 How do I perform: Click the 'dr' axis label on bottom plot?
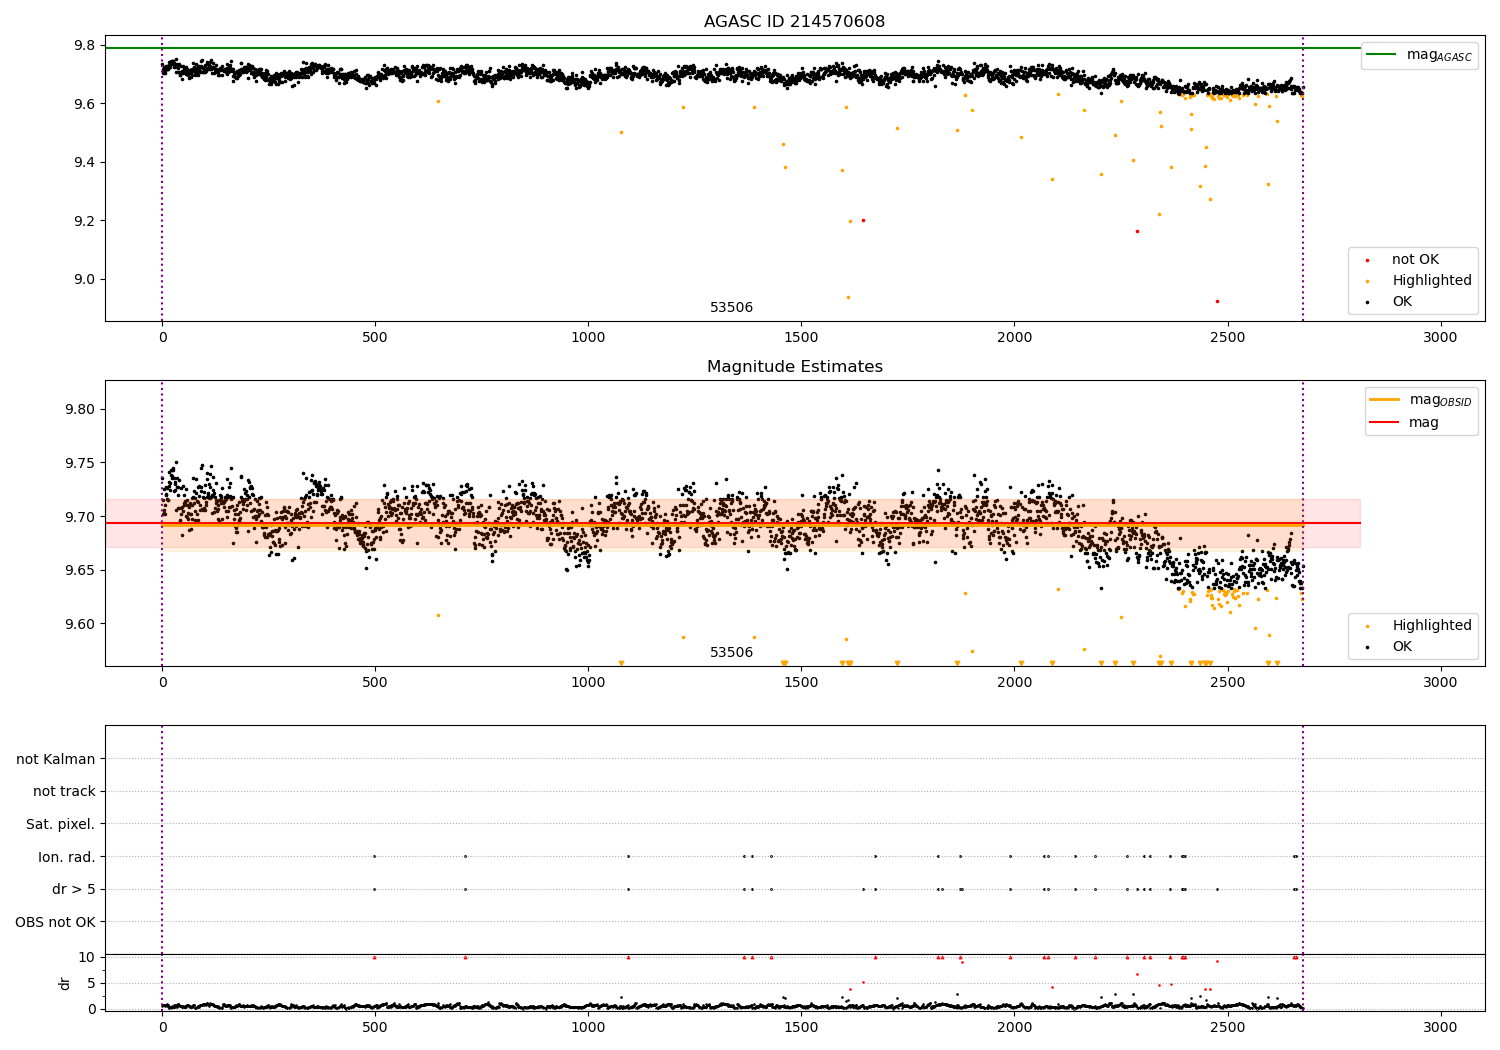(65, 983)
